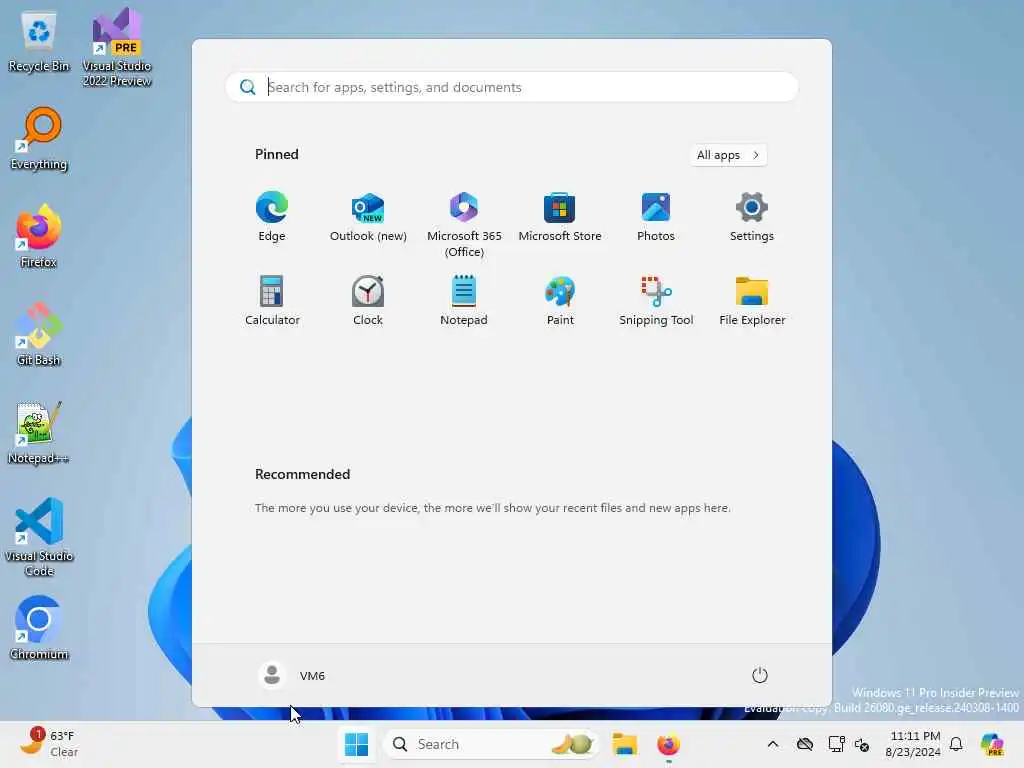Open Settings gear in pinned apps
1024x768 pixels.
[x=752, y=217]
